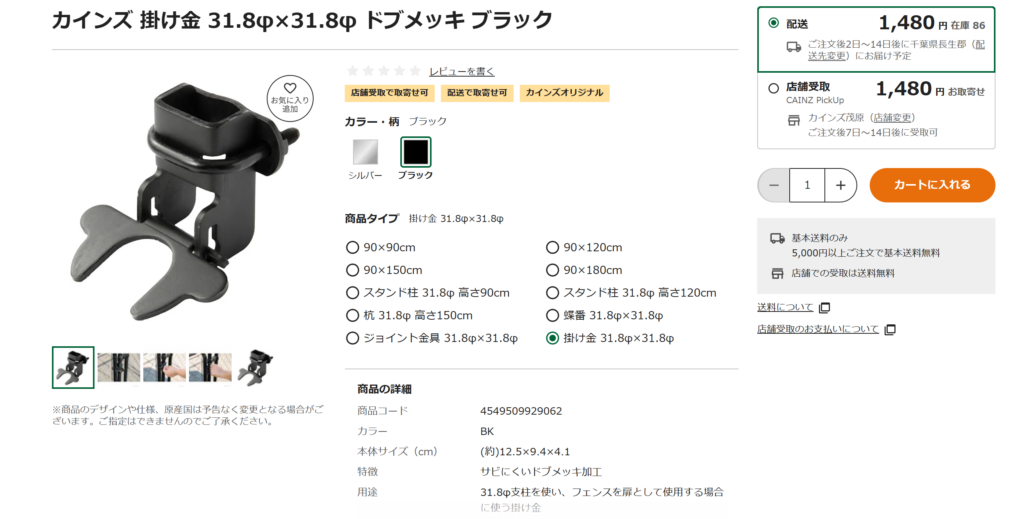Click external link icon beside 送料について

pyautogui.click(x=825, y=307)
